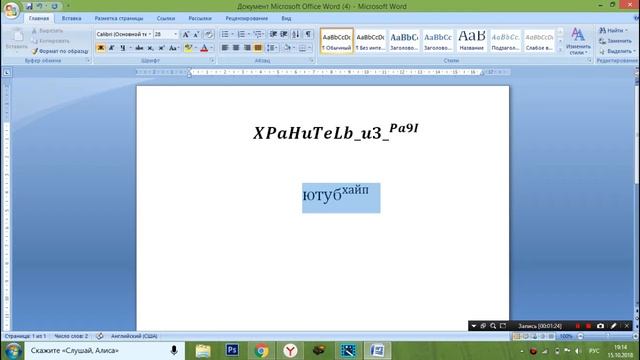Open the round Office button menu
The height and width of the screenshot is (360, 640).
(11, 10)
